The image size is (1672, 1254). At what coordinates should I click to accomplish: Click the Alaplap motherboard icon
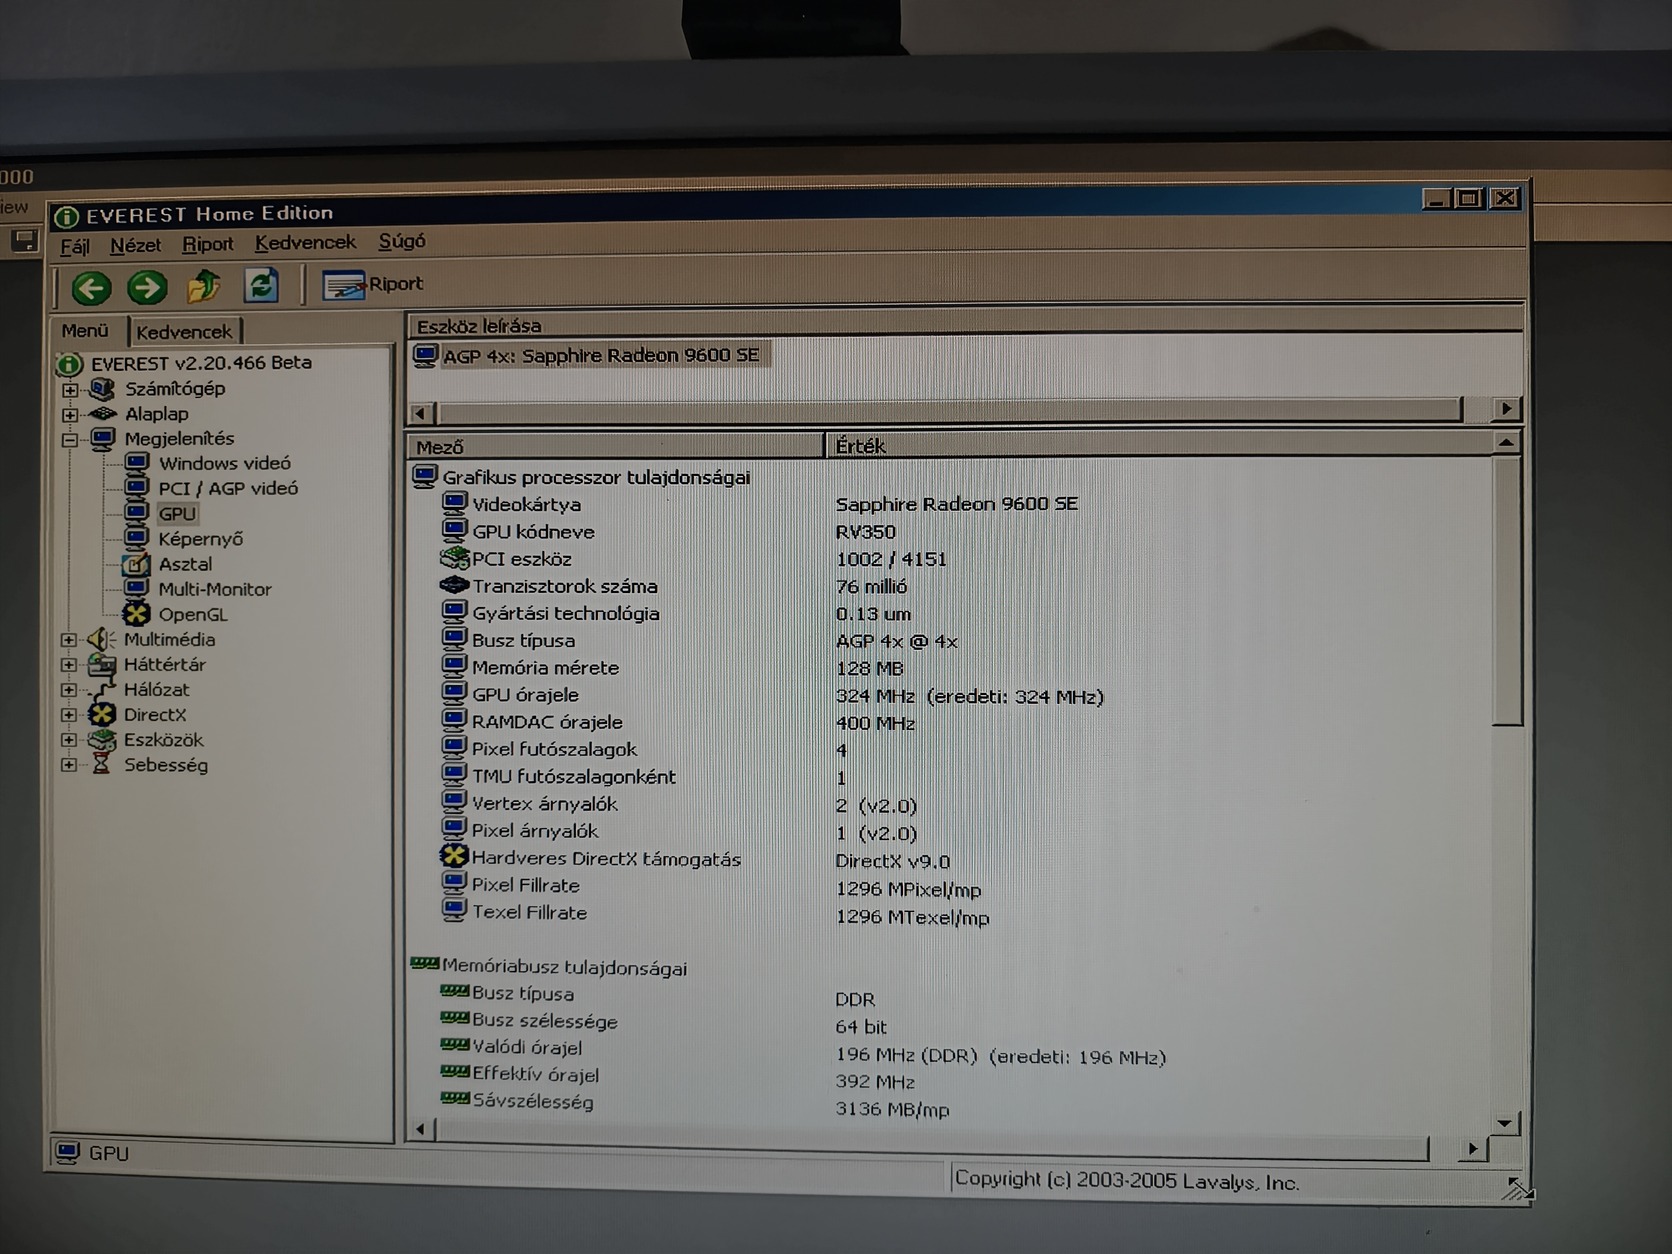tap(102, 414)
